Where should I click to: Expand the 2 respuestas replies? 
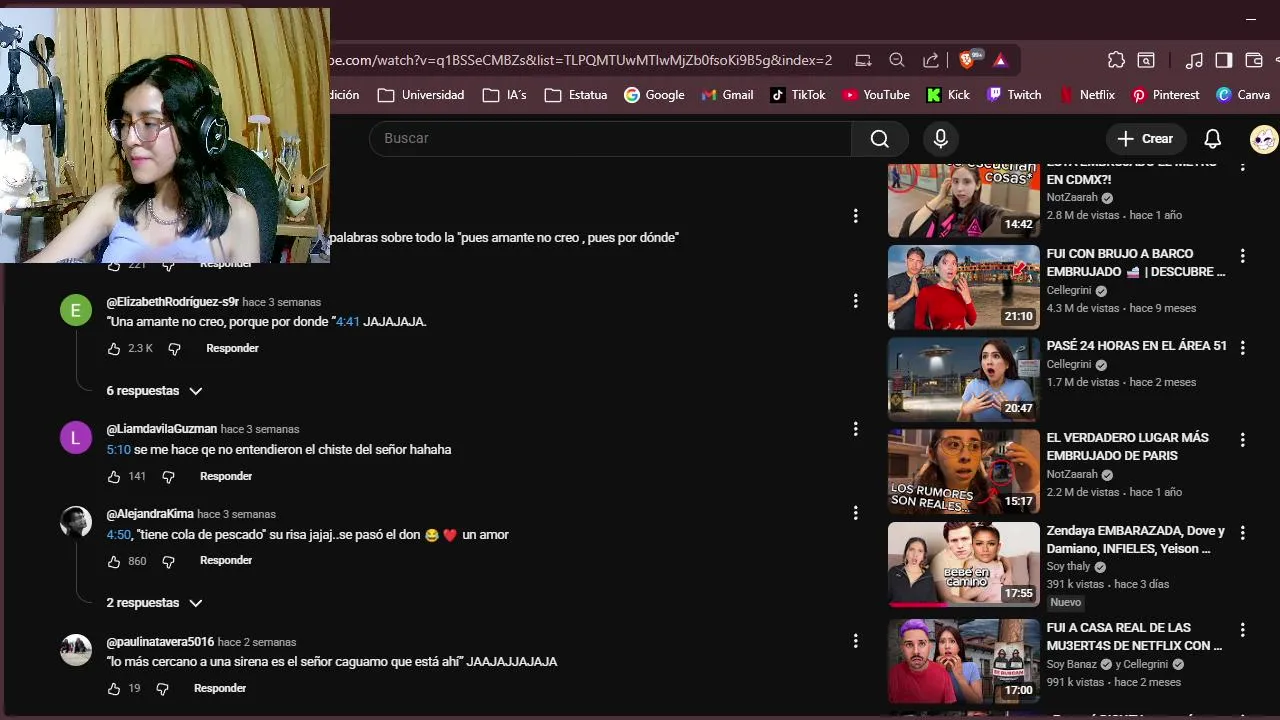point(154,603)
